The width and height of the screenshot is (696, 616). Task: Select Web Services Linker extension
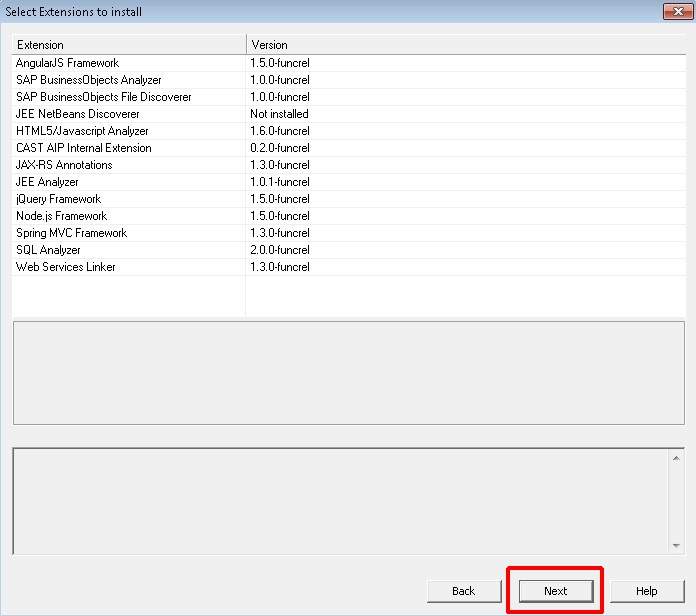point(349,267)
